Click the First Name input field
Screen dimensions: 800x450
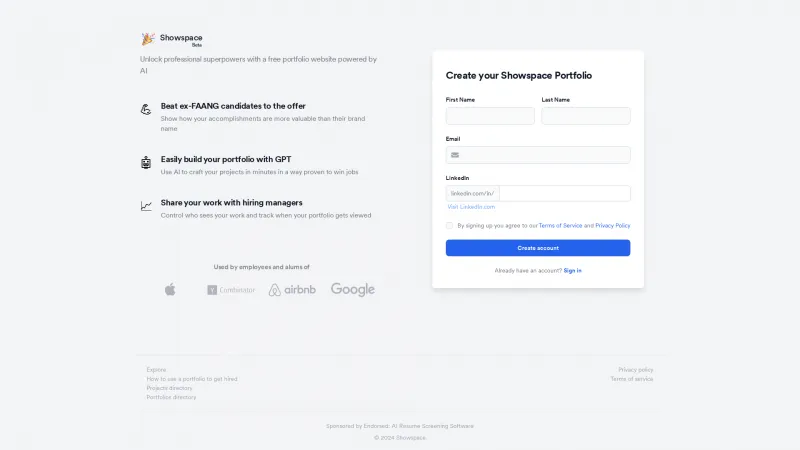click(x=490, y=116)
